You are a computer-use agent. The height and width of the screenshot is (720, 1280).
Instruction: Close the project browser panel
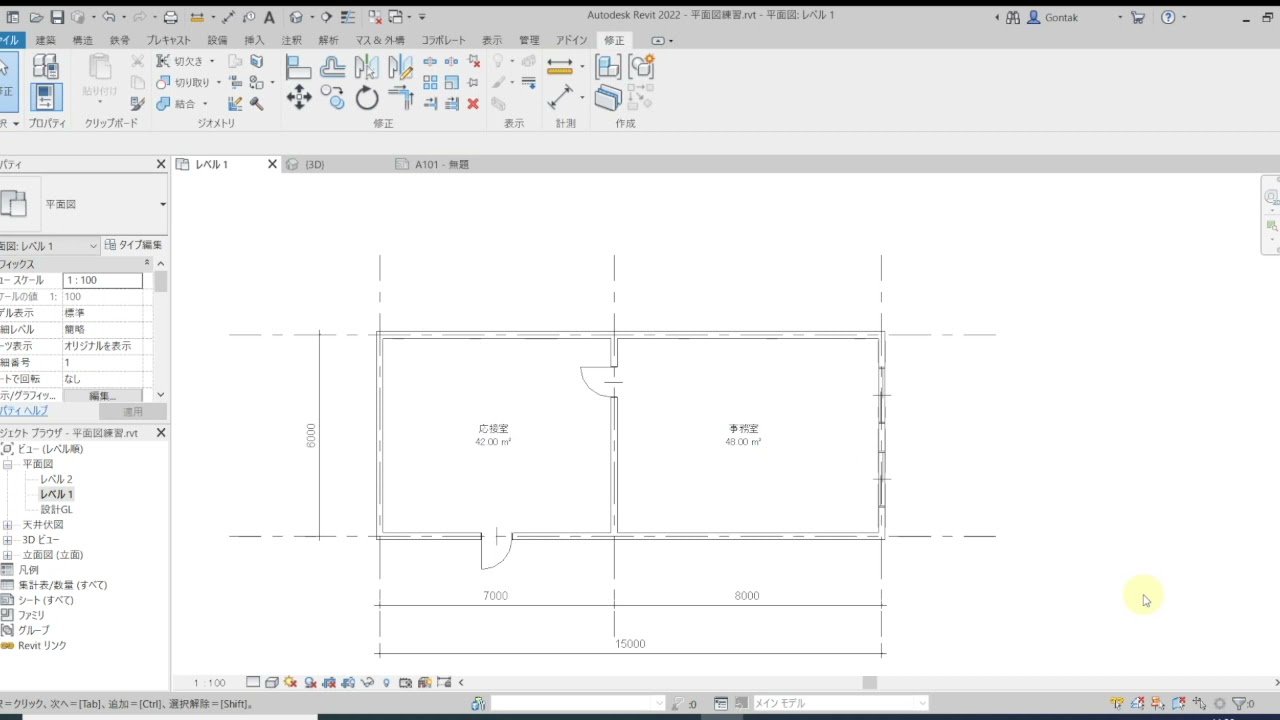pos(161,433)
